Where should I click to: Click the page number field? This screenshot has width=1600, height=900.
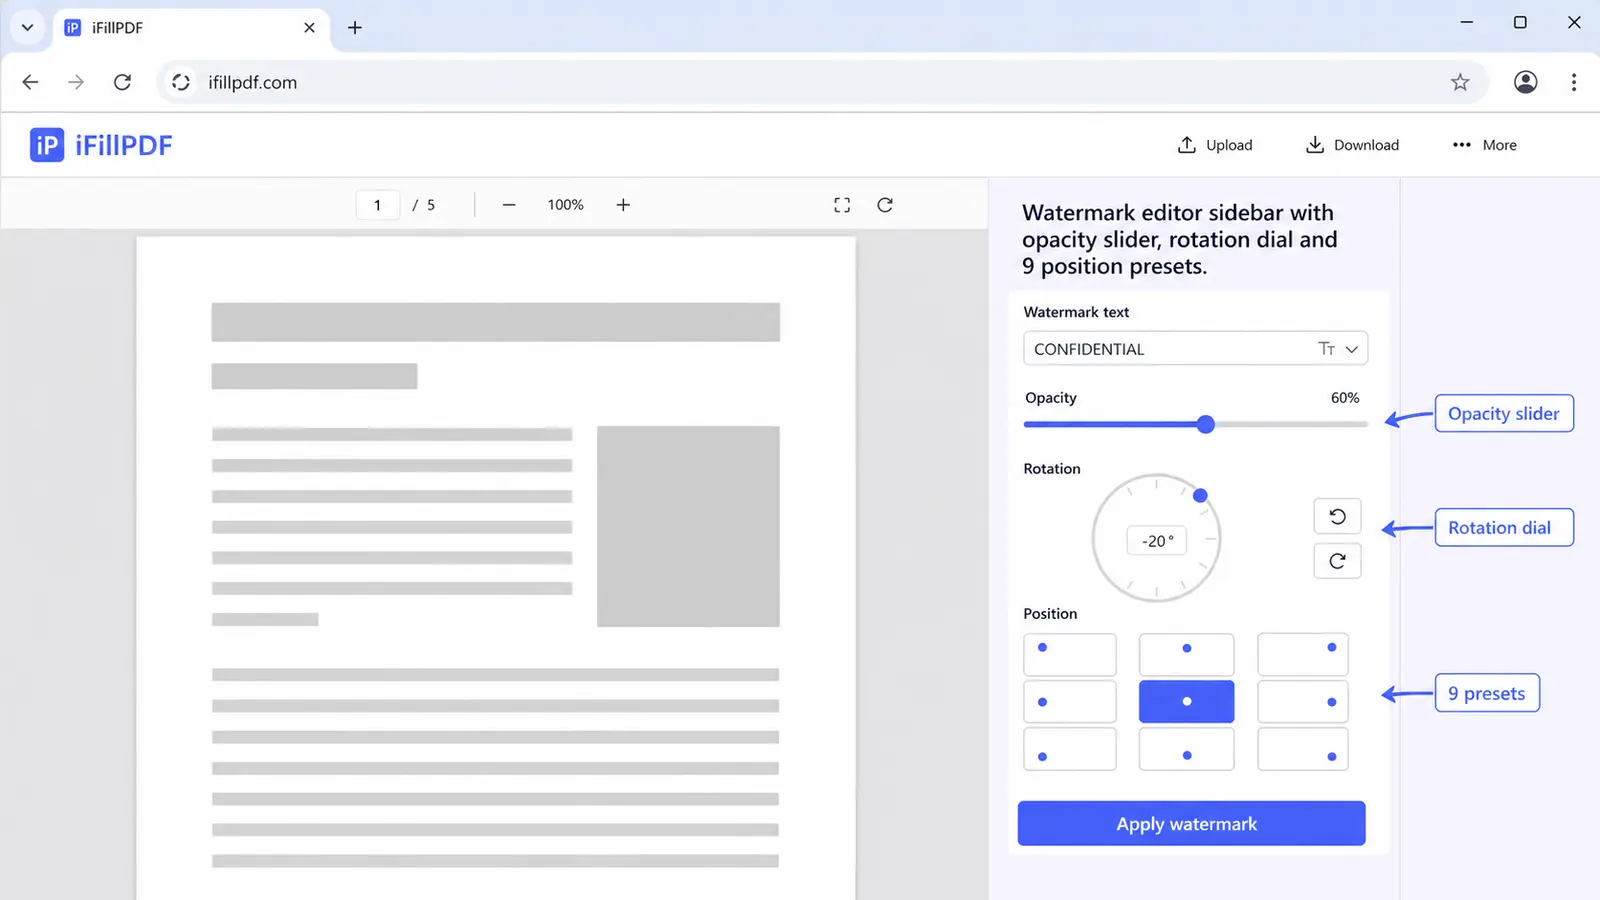[378, 205]
